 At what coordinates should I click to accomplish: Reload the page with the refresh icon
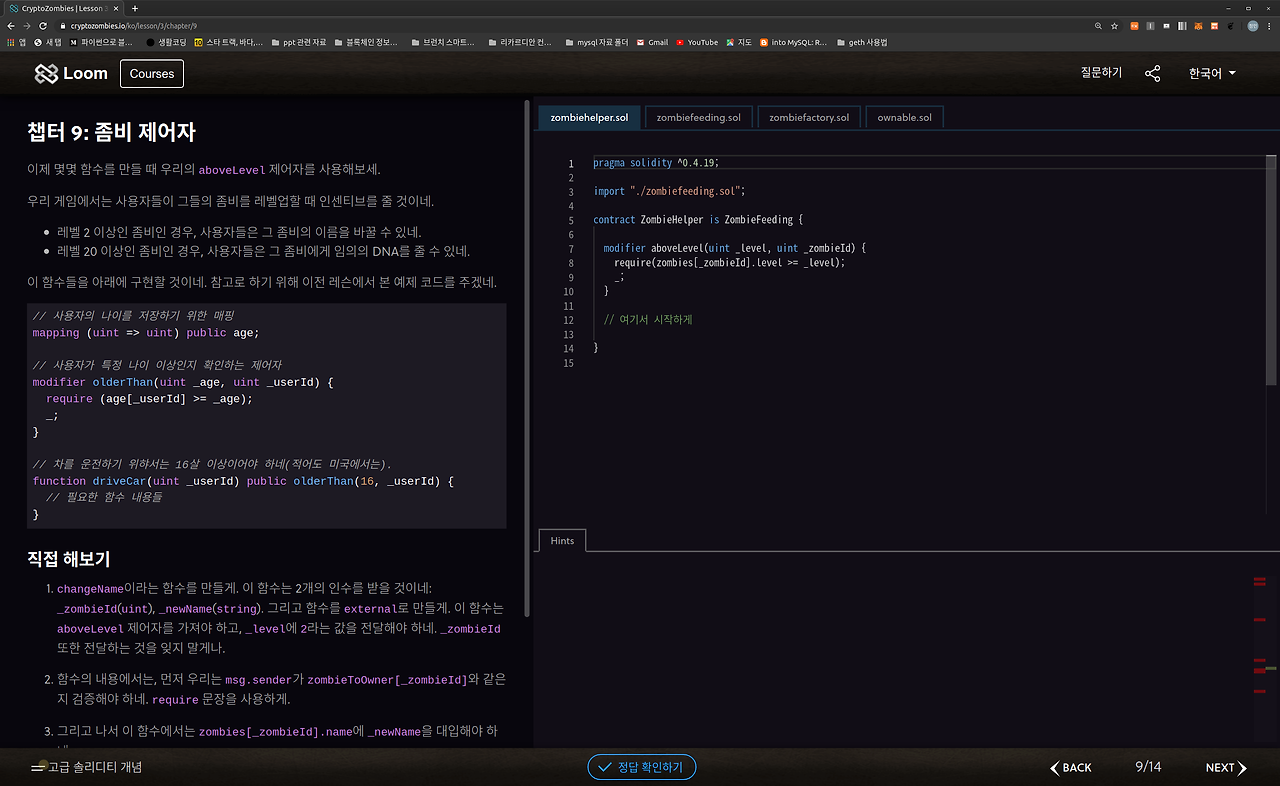click(43, 26)
